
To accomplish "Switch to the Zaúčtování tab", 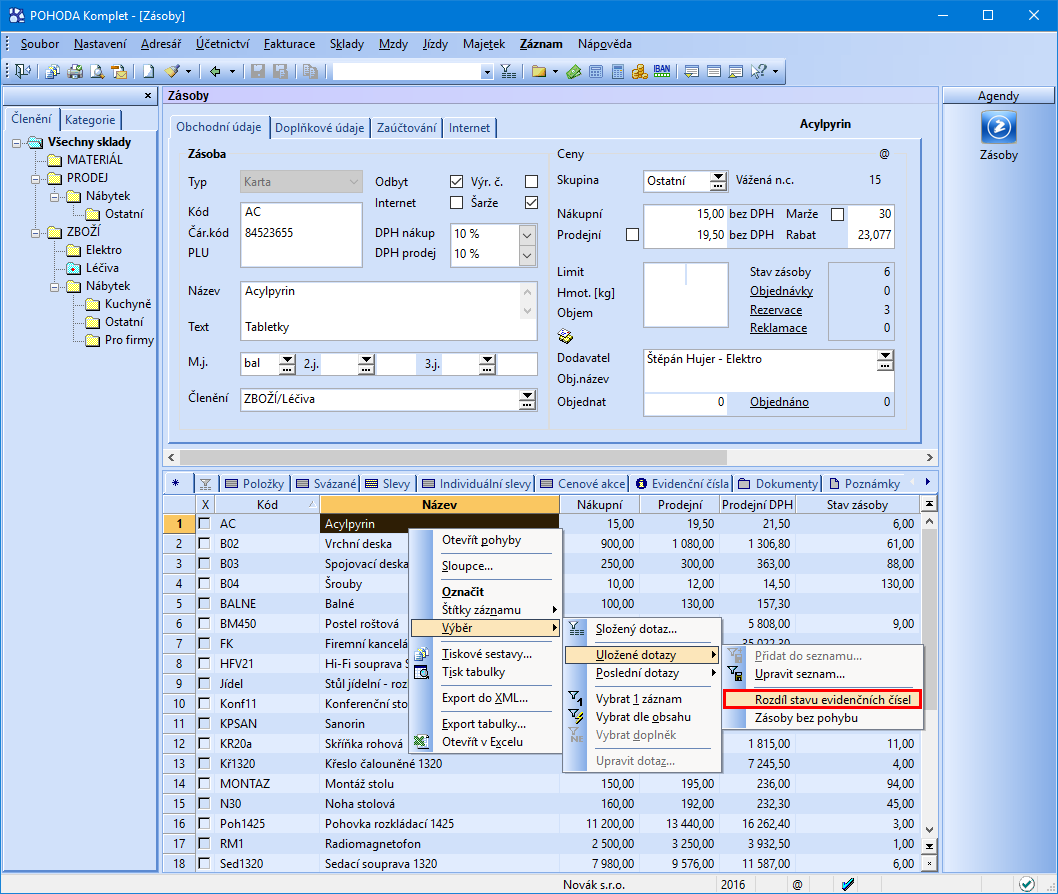I will (x=407, y=128).
